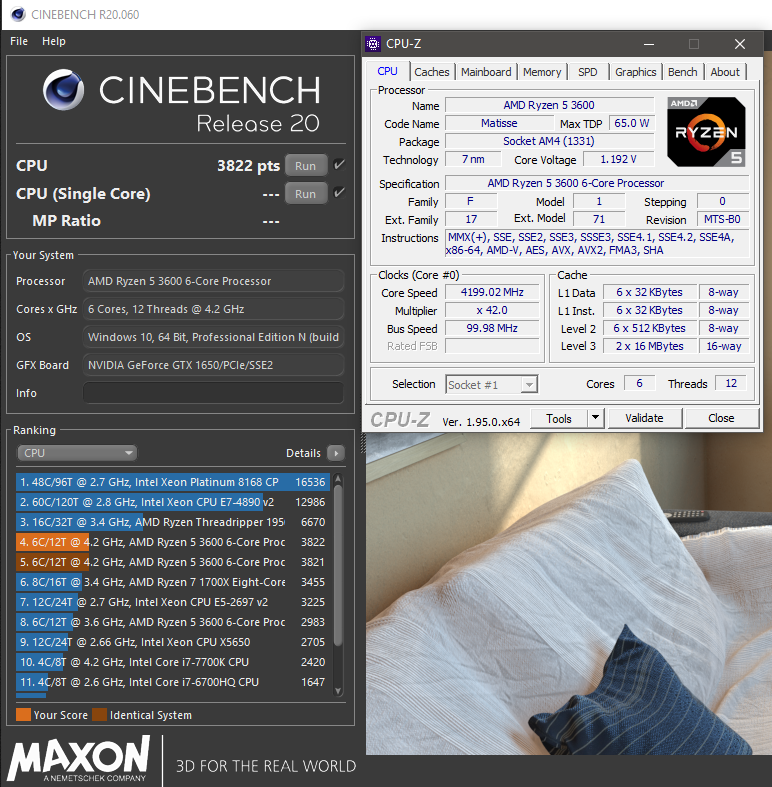Select ranking row Intel Xeon Platinum 8168

[x=173, y=482]
